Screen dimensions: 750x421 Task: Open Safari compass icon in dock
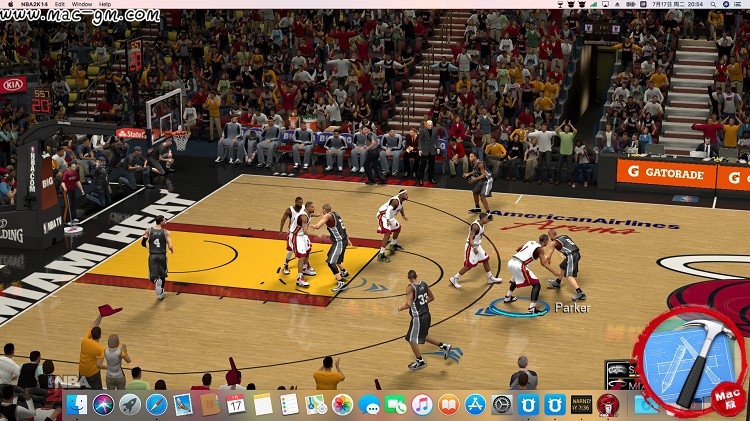[156, 405]
